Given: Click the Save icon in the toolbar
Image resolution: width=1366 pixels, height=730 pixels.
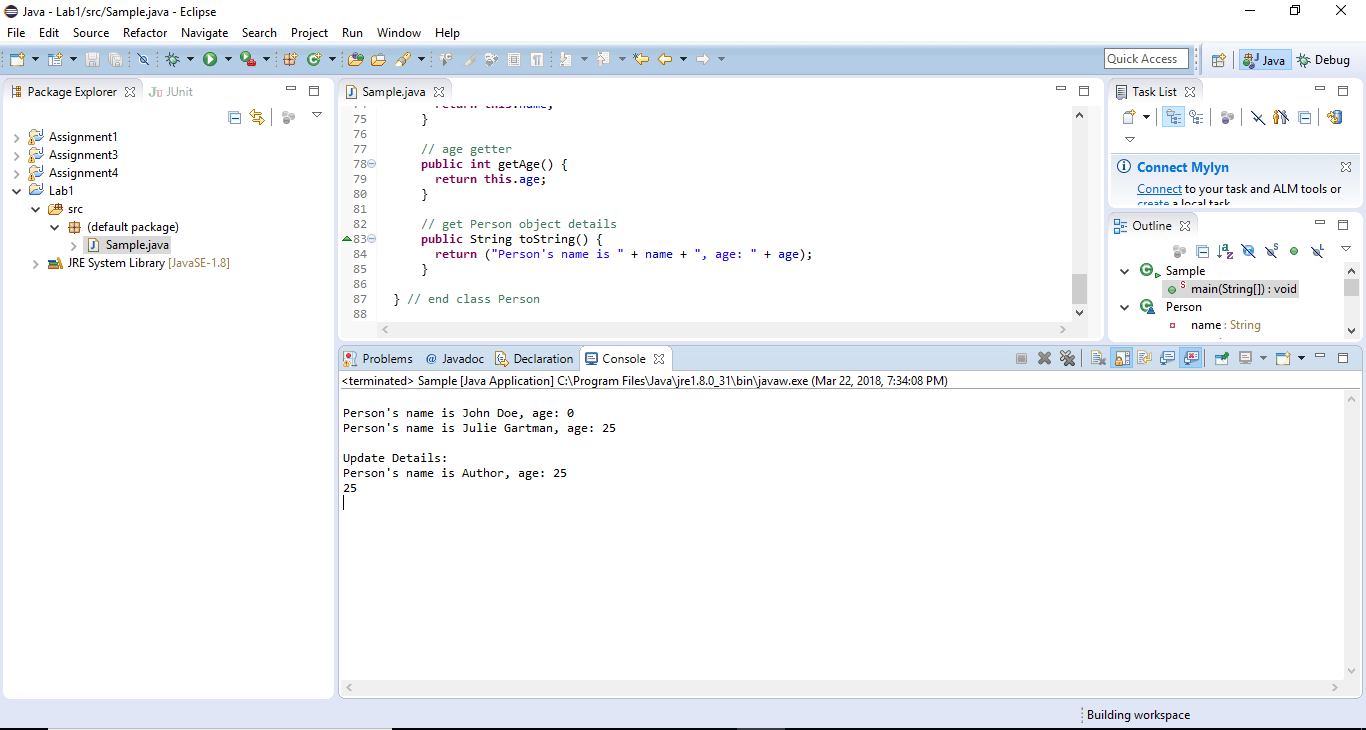Looking at the screenshot, I should click(x=94, y=58).
